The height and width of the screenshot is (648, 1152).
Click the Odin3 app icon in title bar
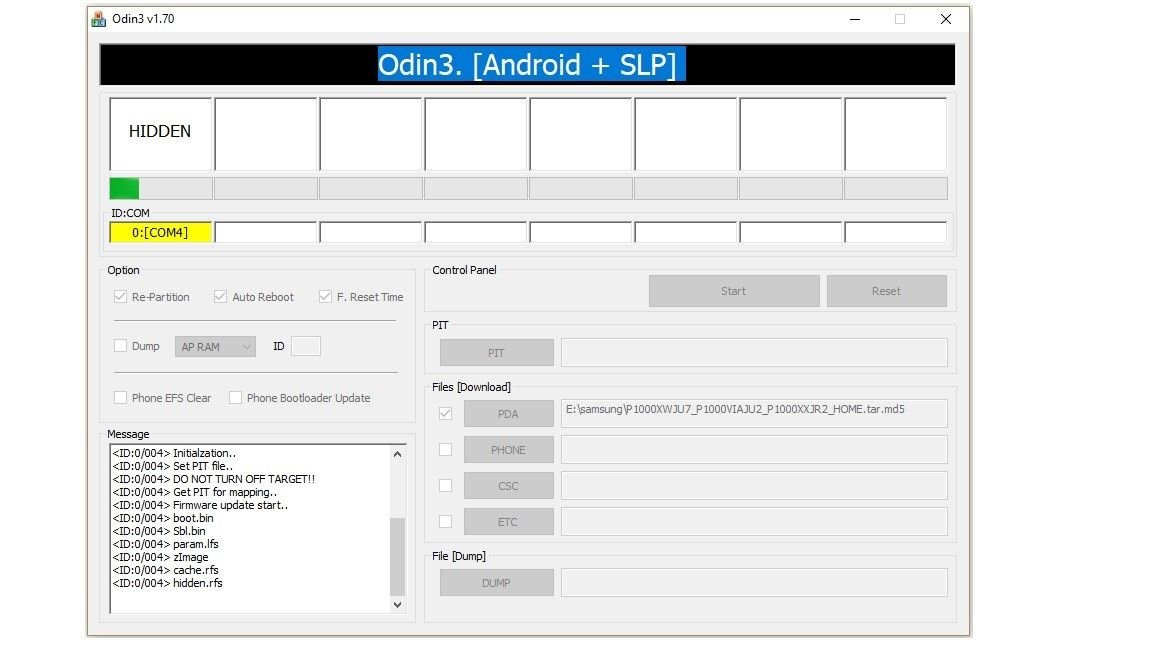[x=98, y=19]
